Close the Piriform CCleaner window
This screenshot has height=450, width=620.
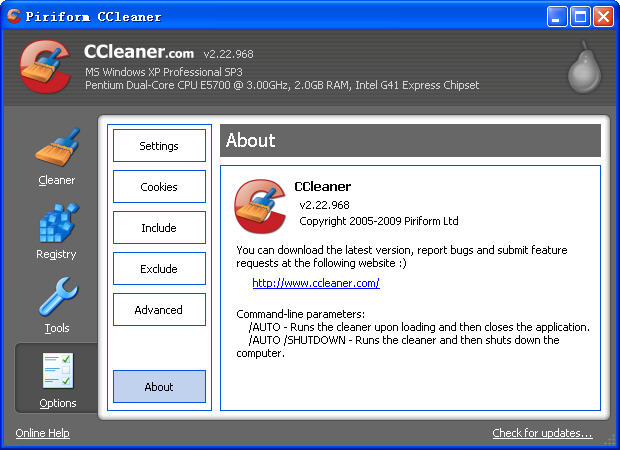[x=603, y=16]
